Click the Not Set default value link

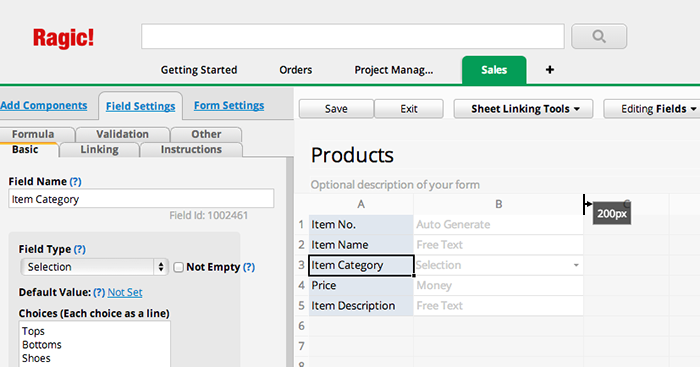point(125,292)
